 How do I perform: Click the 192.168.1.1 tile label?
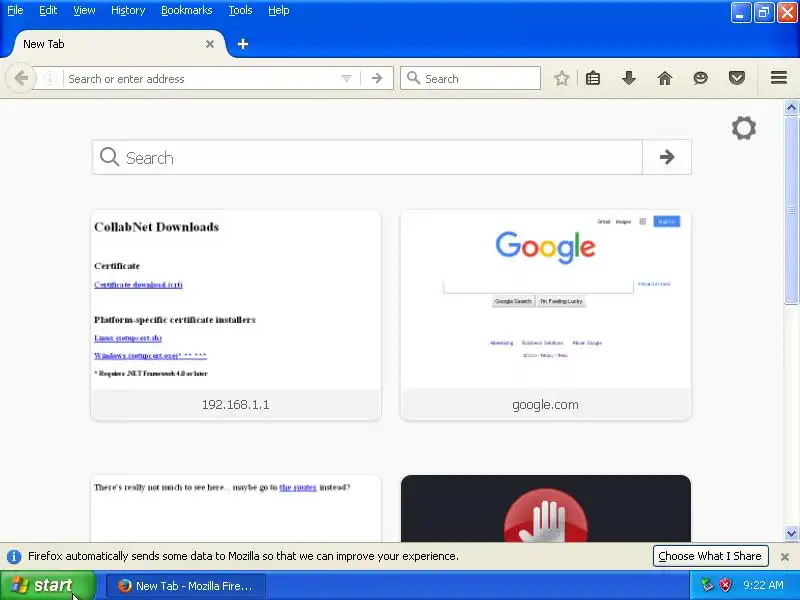(x=236, y=405)
